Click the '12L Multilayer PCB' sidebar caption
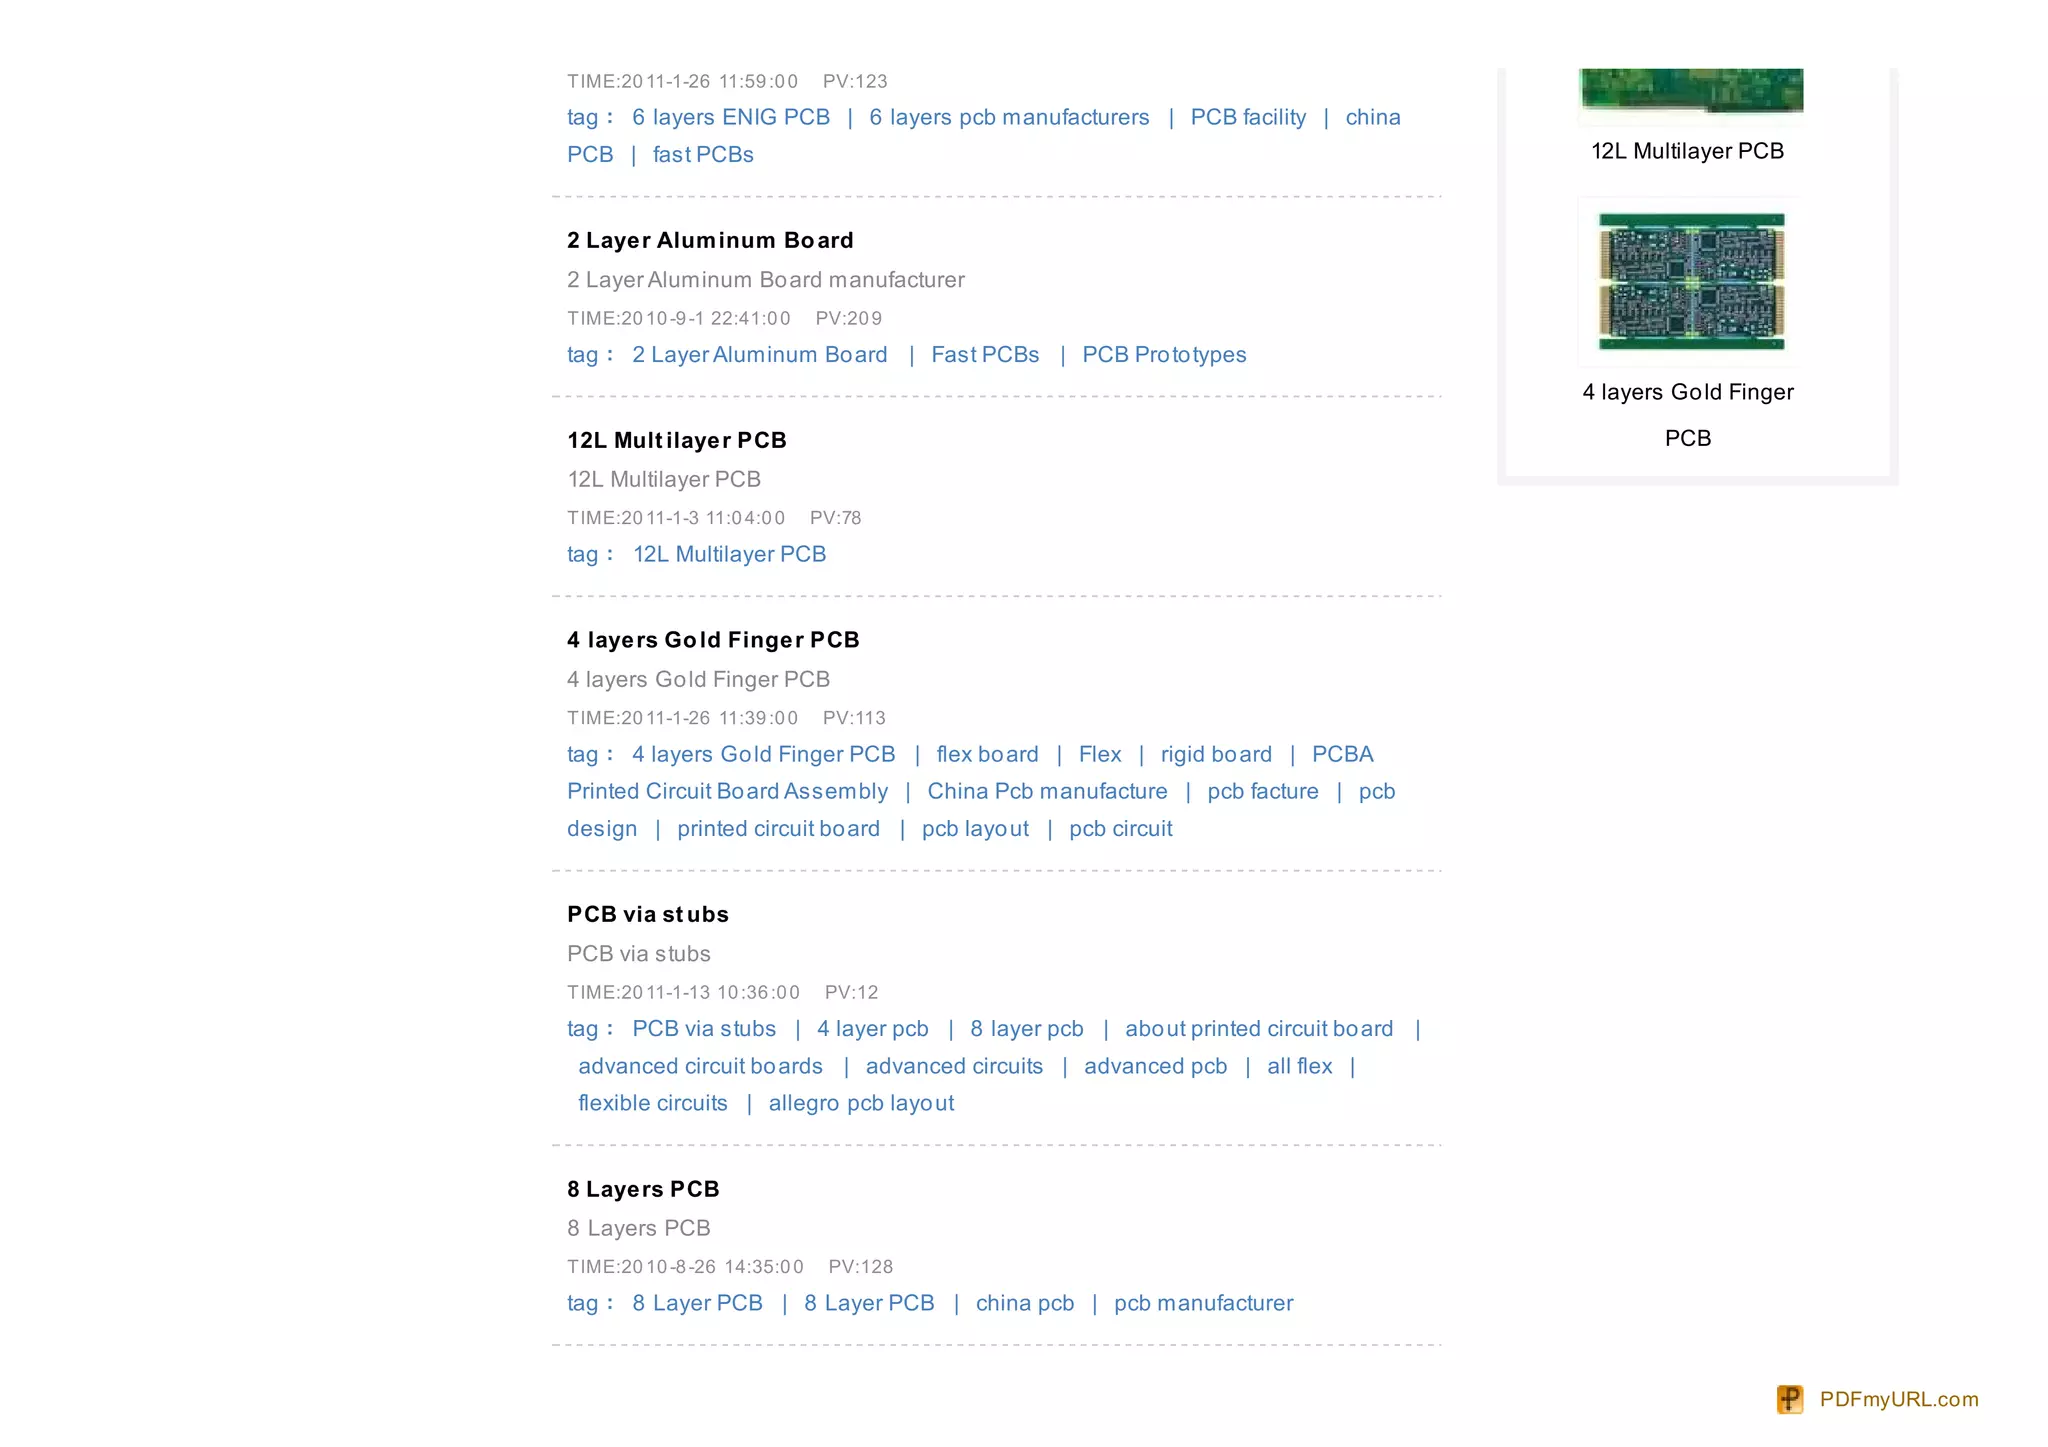Viewport: 2048px width, 1447px height. pos(1687,151)
